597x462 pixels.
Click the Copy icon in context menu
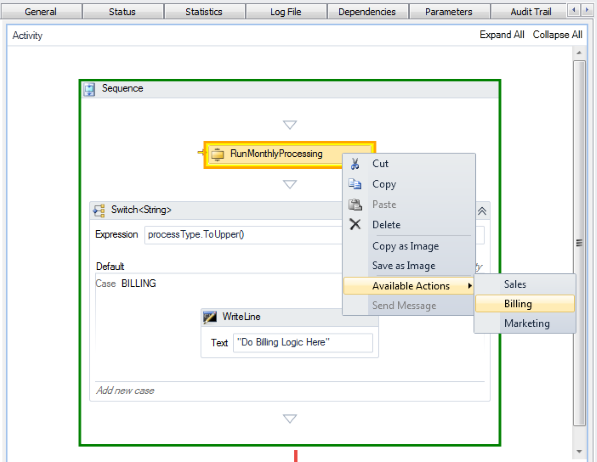click(x=355, y=184)
